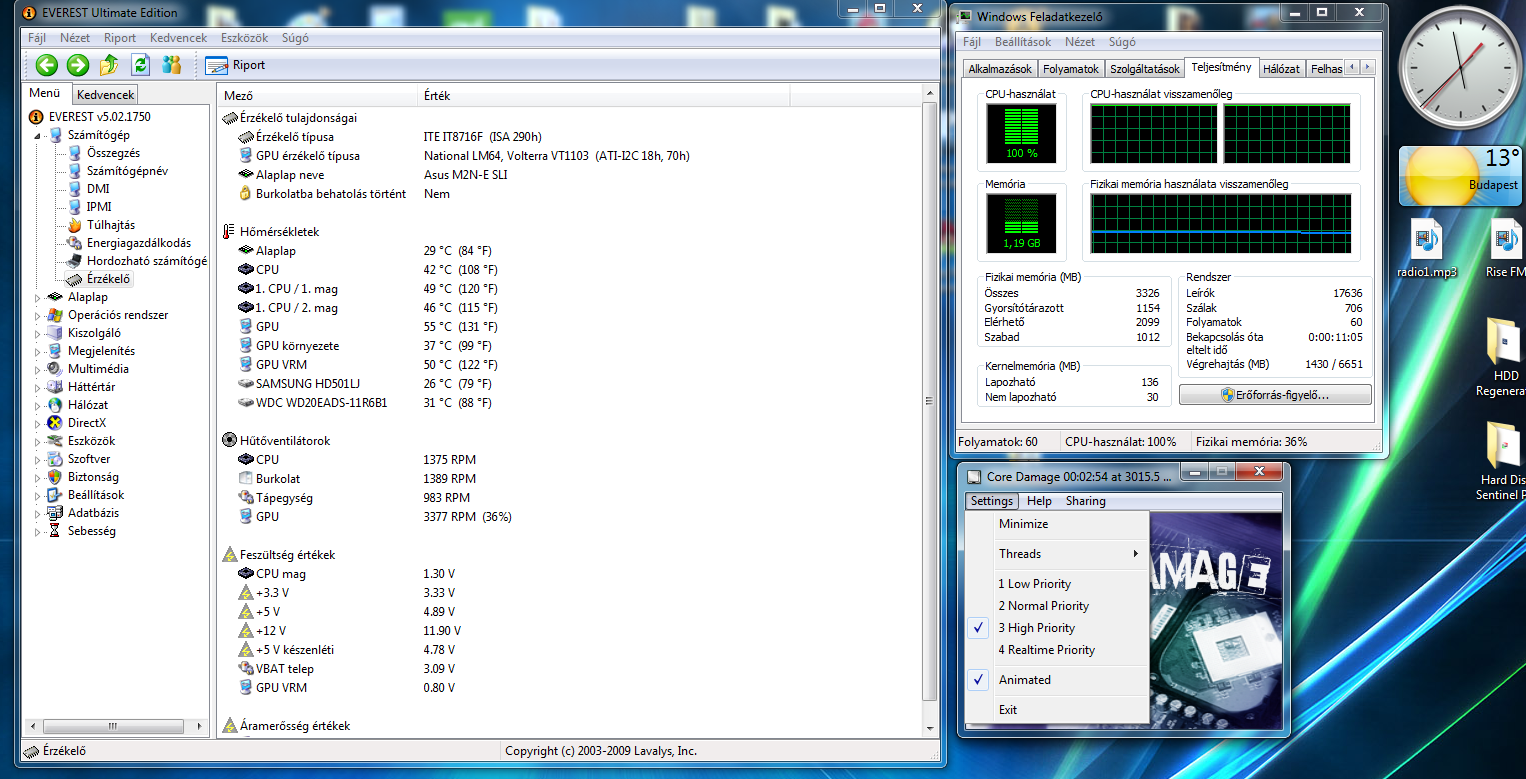Click the Feszültség értékek warning icon
The width and height of the screenshot is (1526, 779).
coord(229,554)
